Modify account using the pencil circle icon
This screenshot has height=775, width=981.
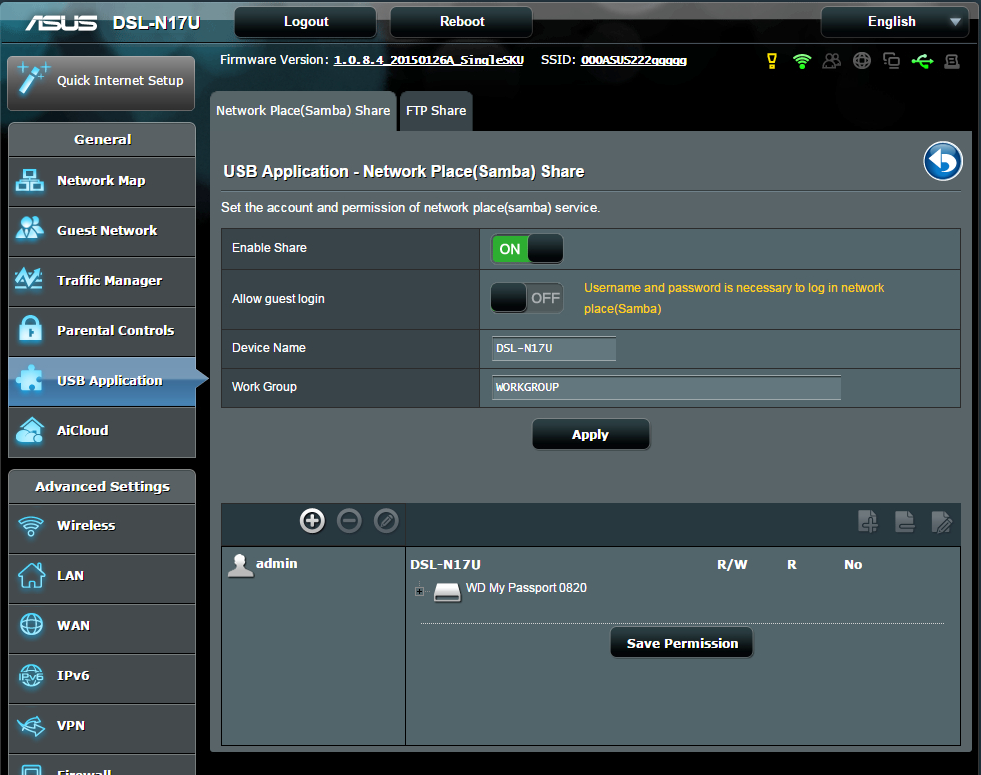[386, 520]
